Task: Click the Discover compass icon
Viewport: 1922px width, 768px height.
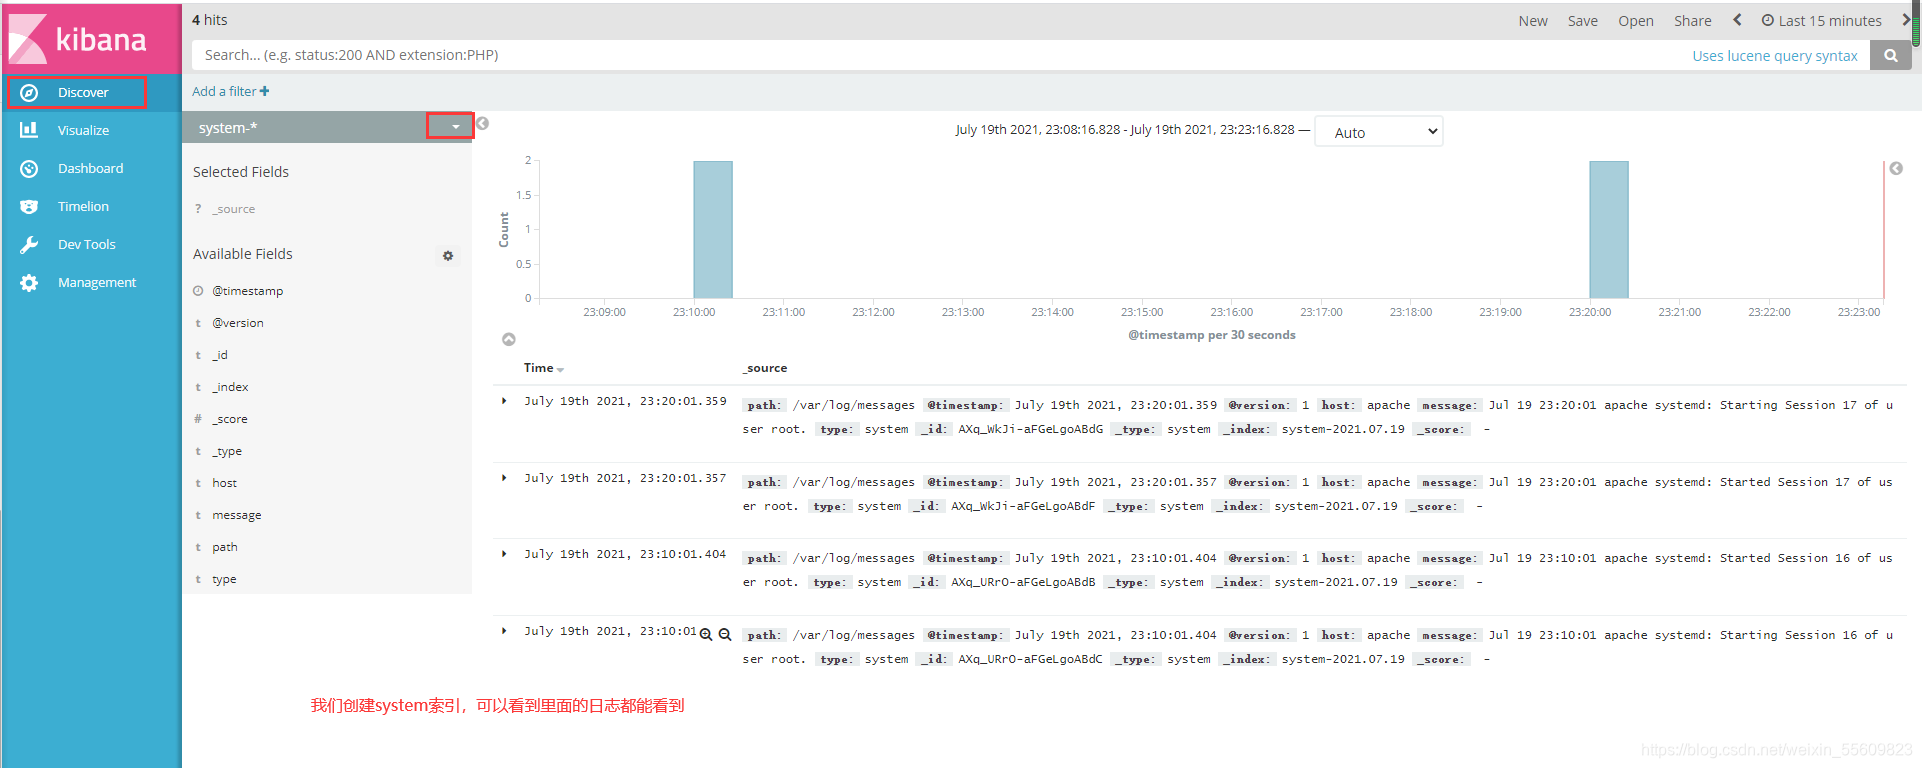Action: tap(29, 93)
